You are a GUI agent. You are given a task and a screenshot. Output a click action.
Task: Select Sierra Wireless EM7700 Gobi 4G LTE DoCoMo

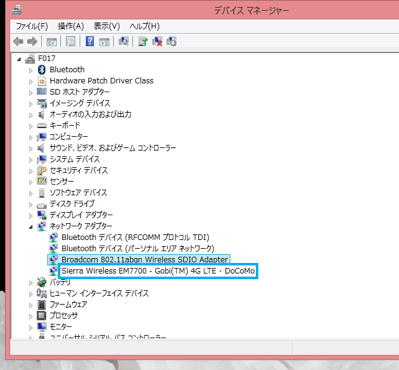click(x=158, y=271)
